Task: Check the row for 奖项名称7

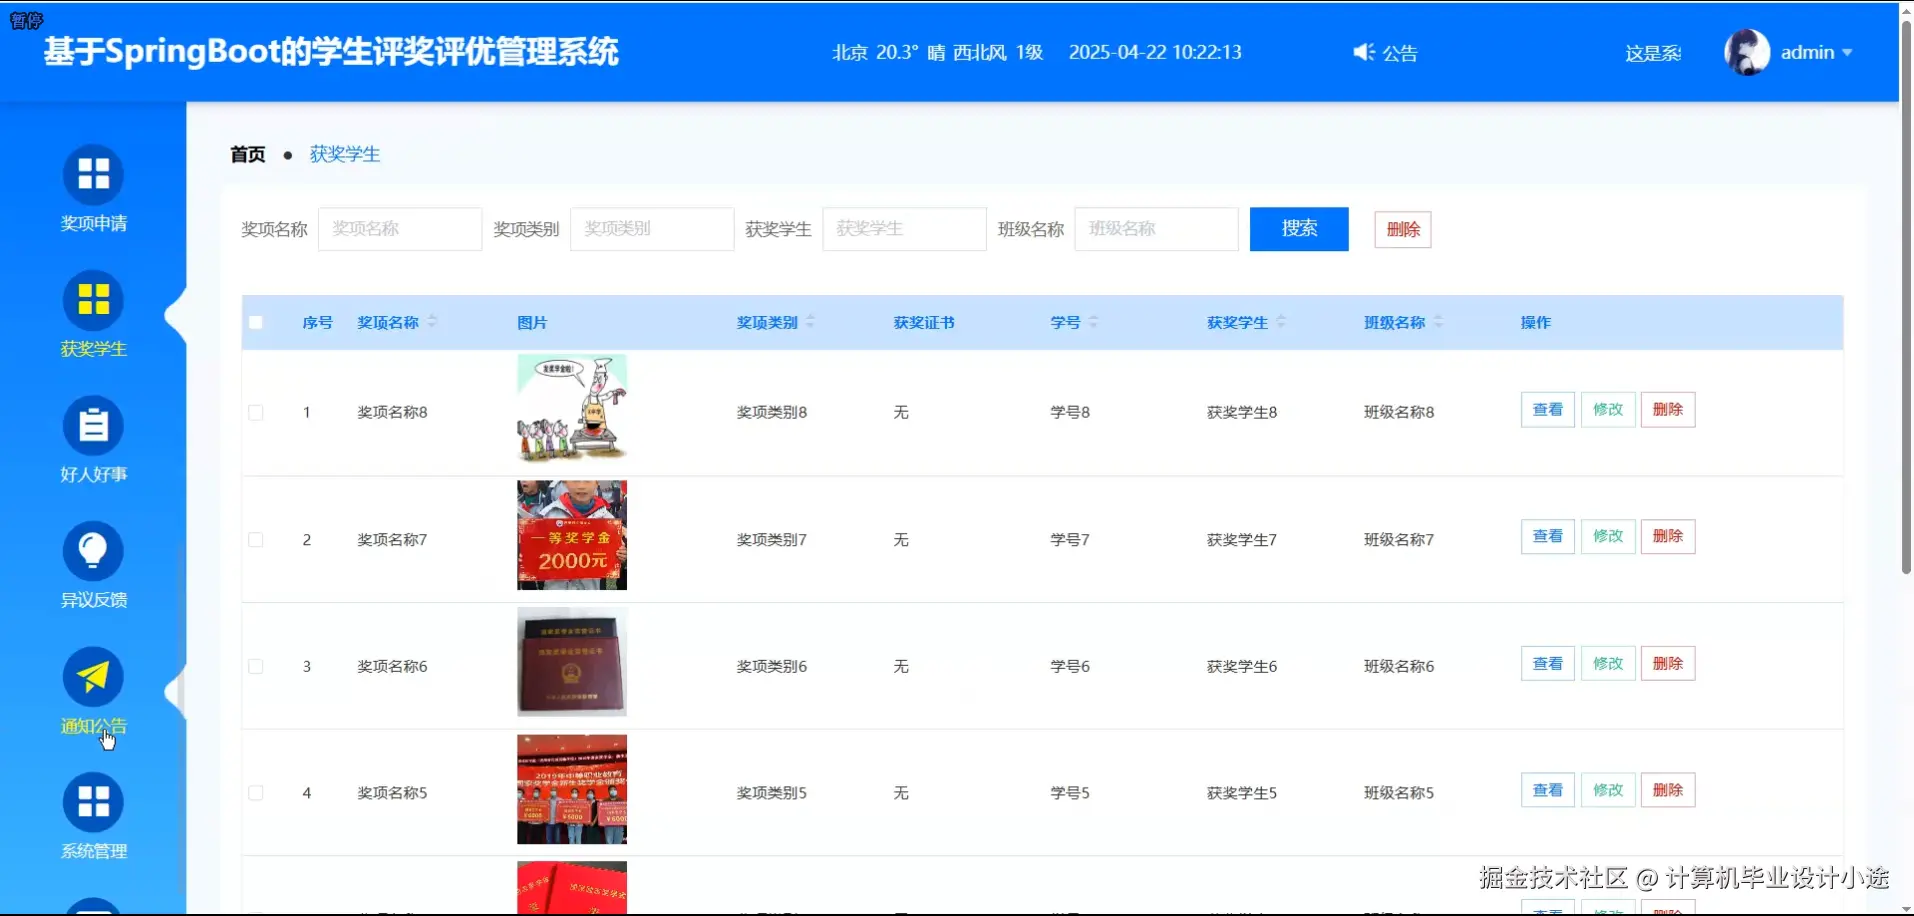Action: click(256, 539)
